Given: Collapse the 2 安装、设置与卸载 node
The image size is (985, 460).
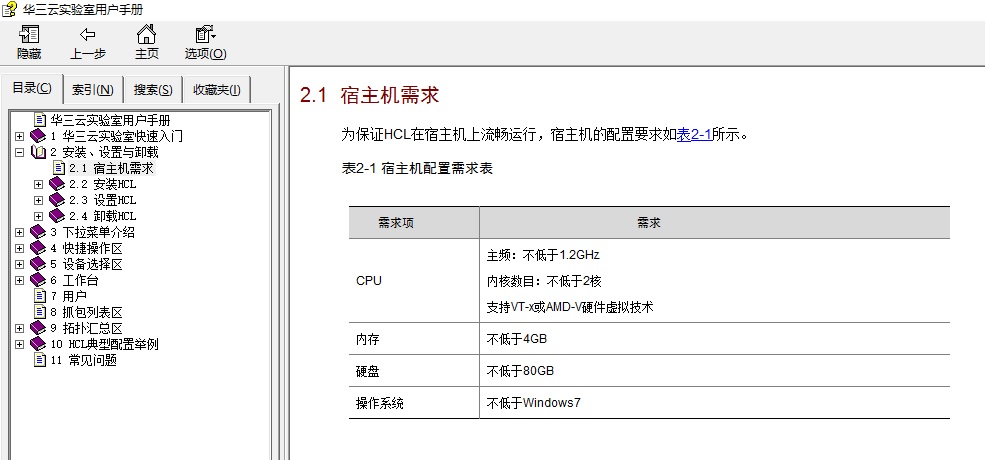Looking at the screenshot, I should [x=19, y=152].
